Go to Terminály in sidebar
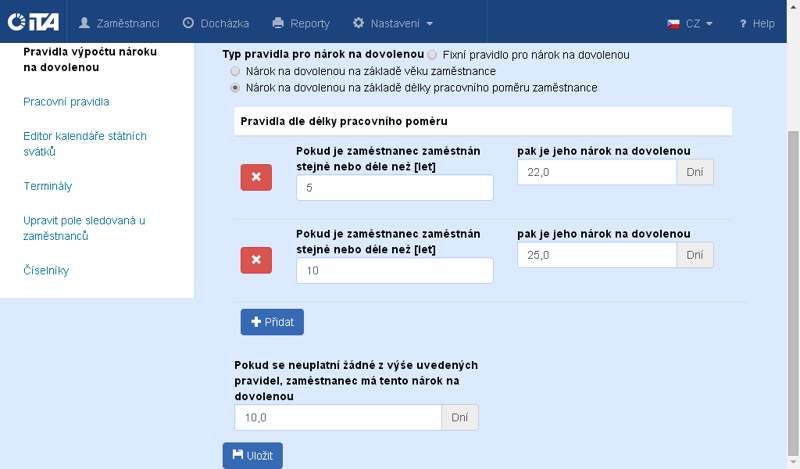The height and width of the screenshot is (469, 800). click(48, 186)
